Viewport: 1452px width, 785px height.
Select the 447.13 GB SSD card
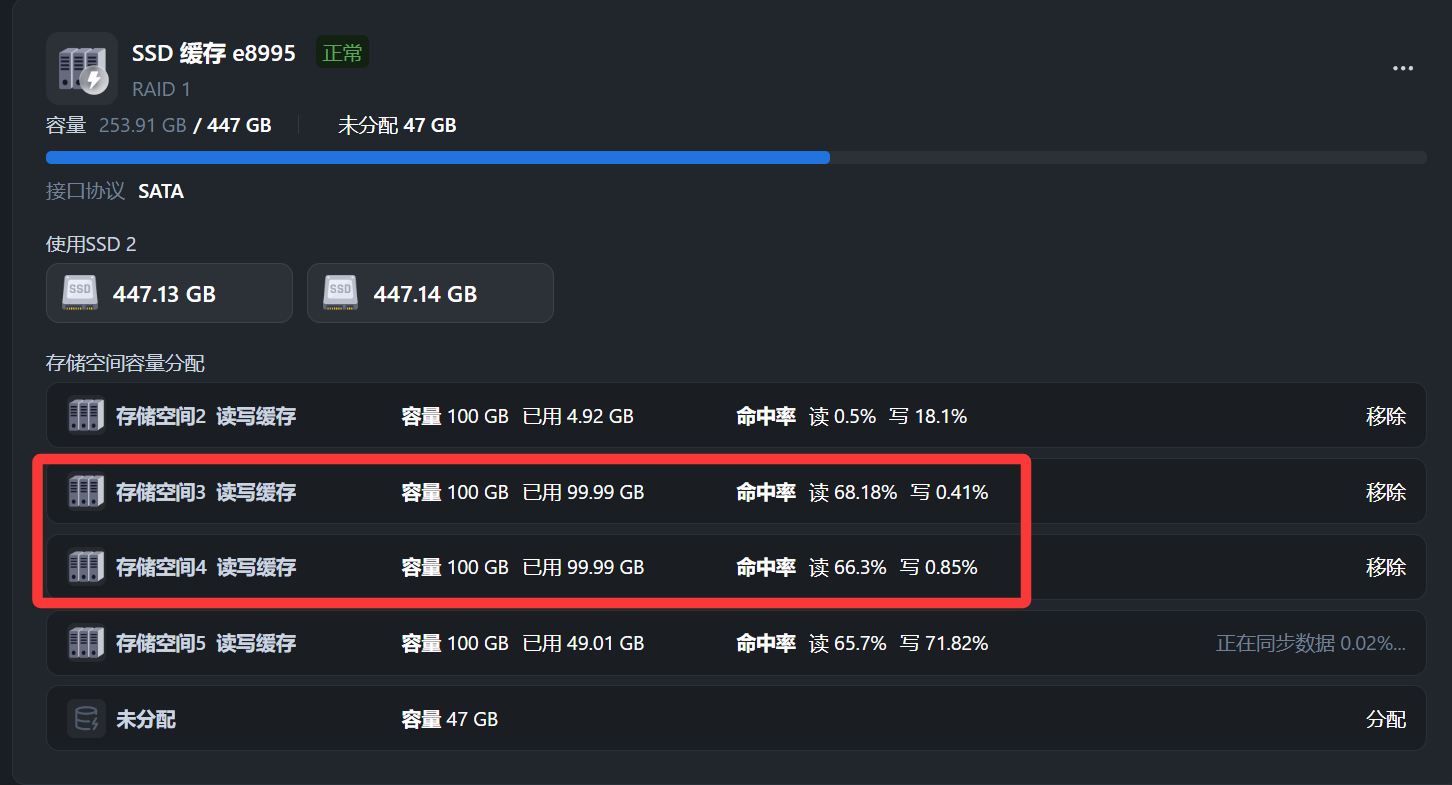click(169, 293)
